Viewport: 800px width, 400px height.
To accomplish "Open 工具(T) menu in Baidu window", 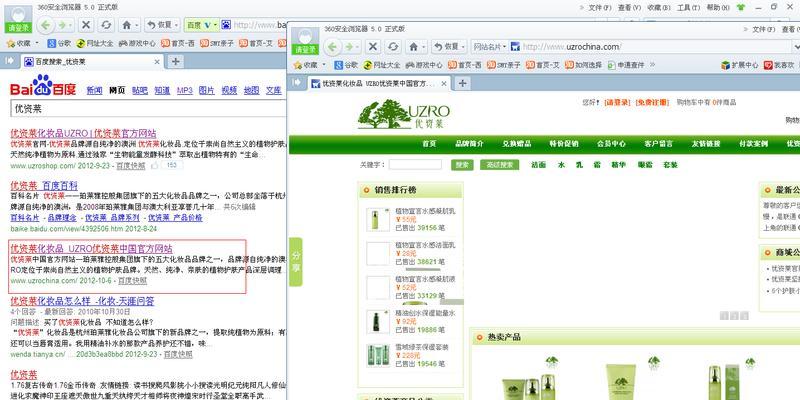I will click(688, 8).
